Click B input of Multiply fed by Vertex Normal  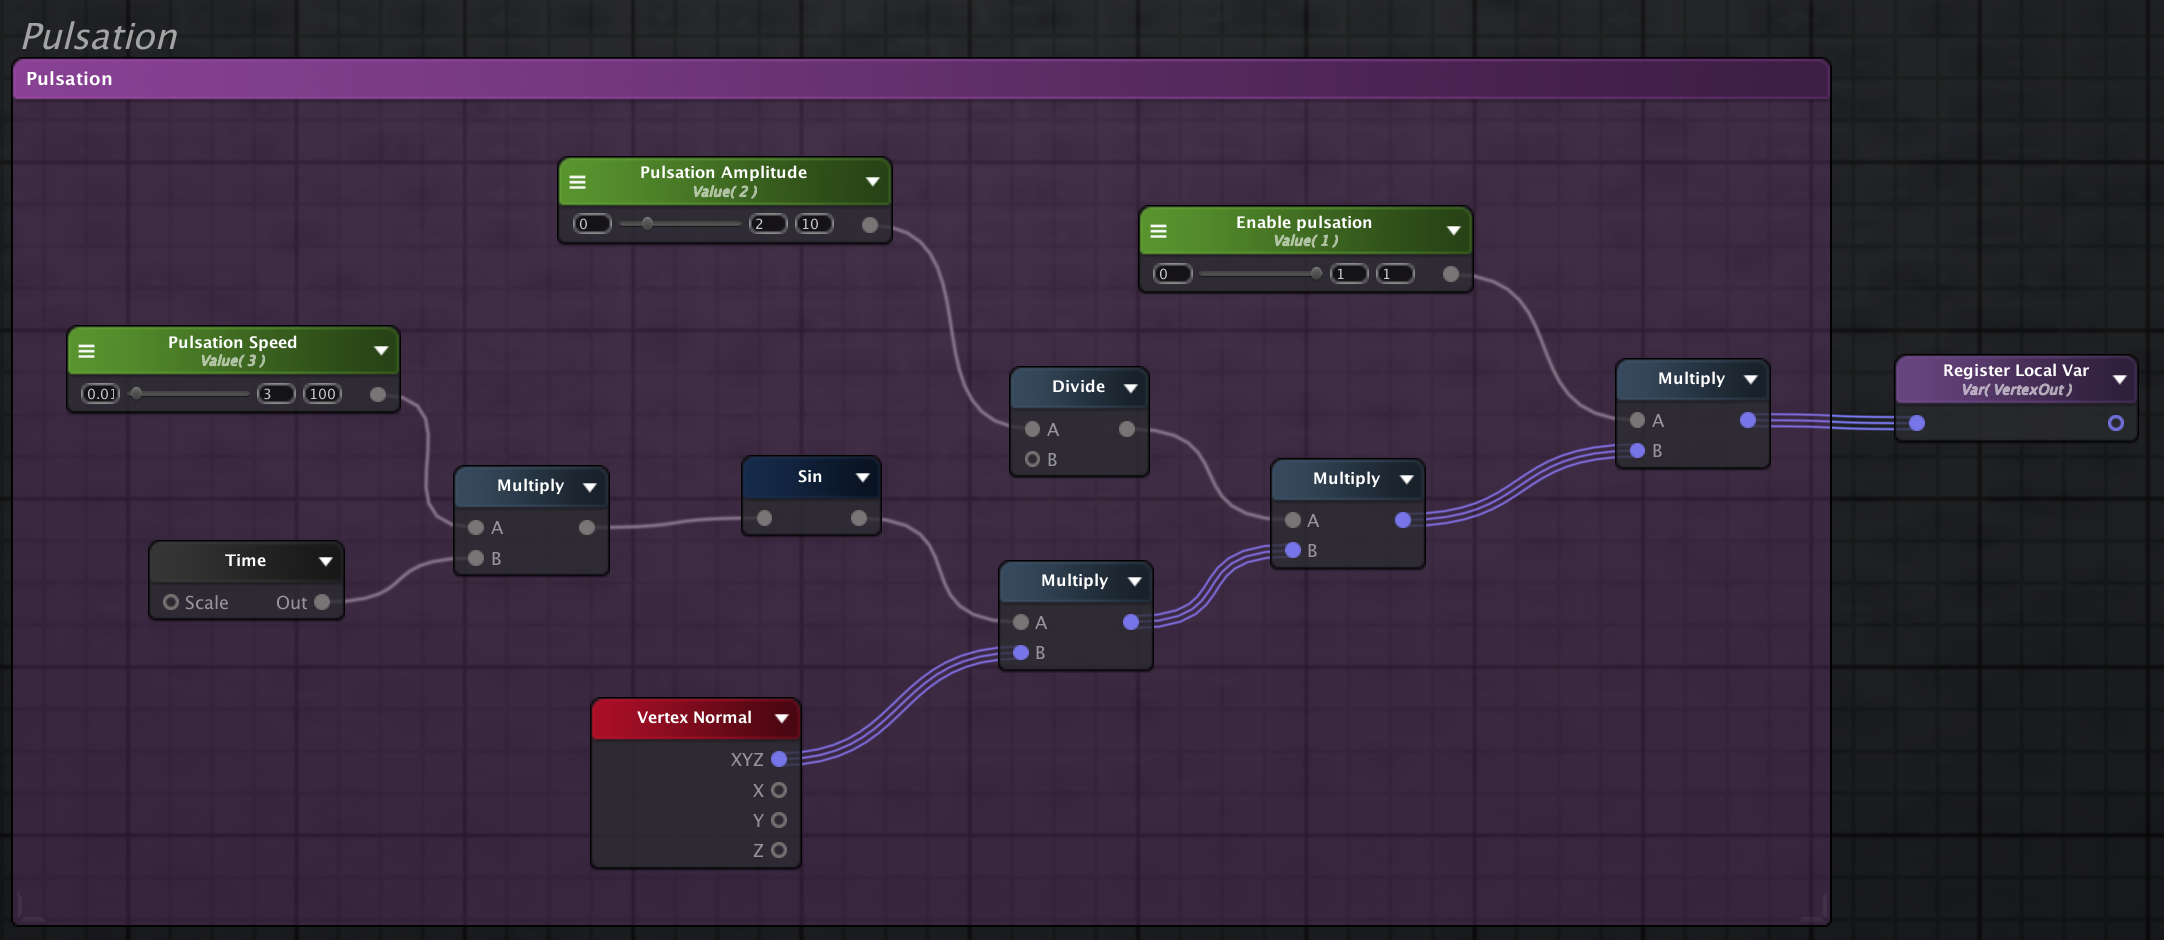point(1021,653)
